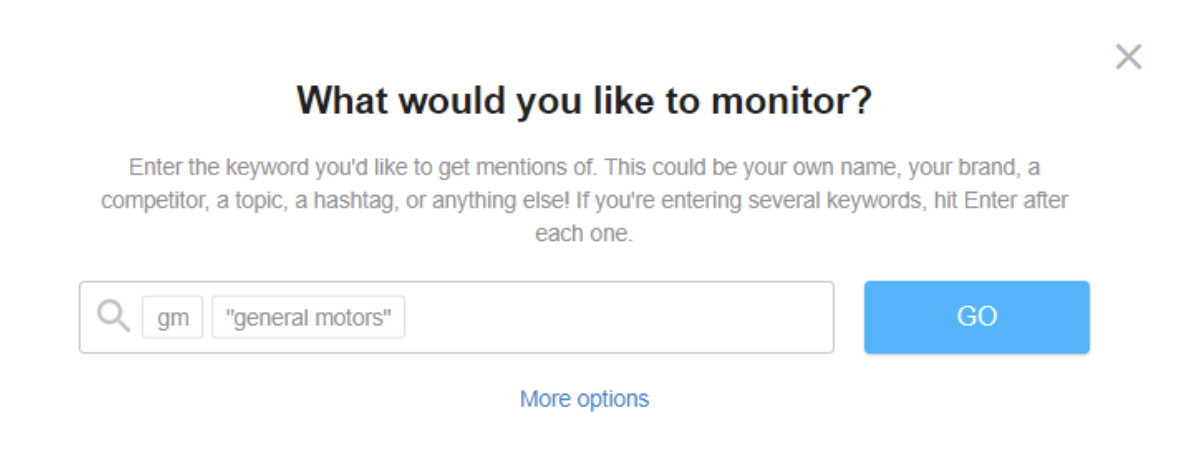Viewport: 1200px width, 476px height.
Task: Close the monitor dialog with the X
Action: click(1128, 57)
